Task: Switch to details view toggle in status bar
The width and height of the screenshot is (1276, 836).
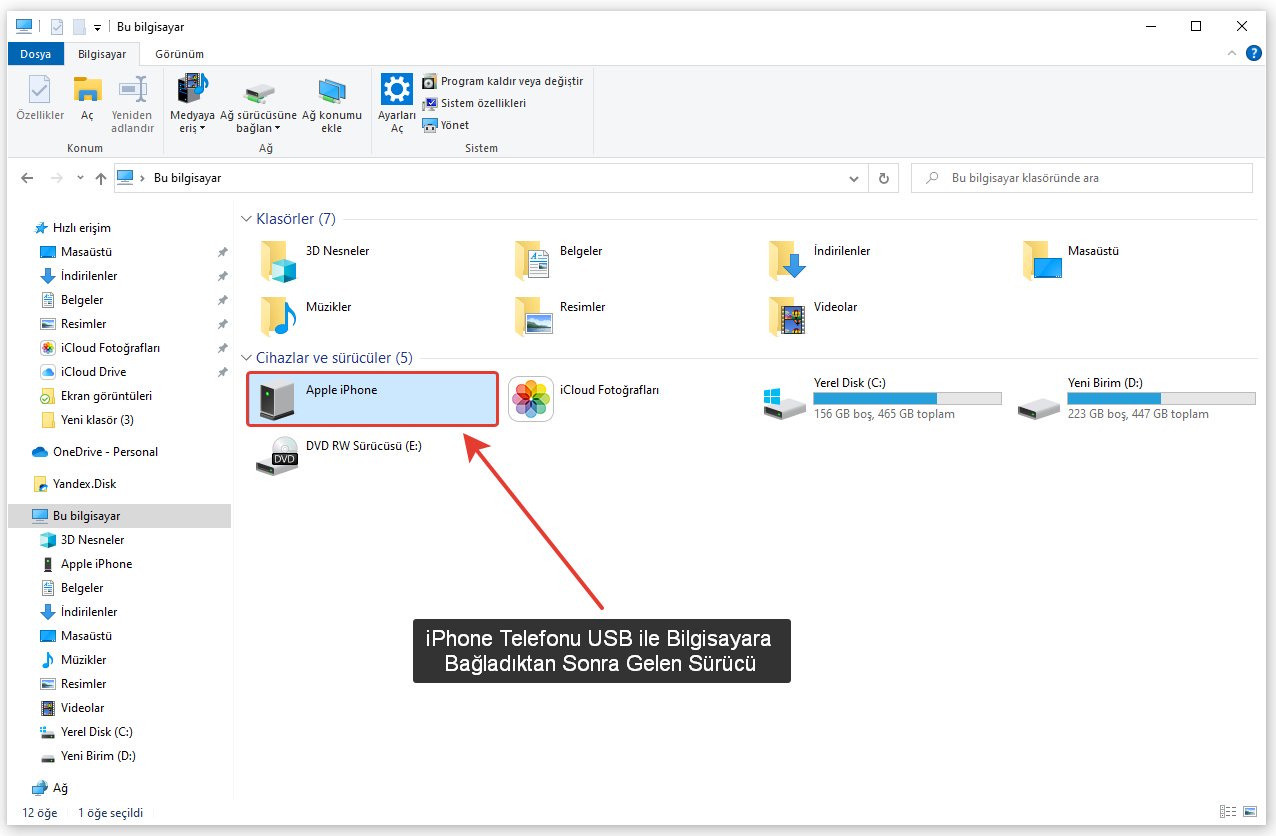Action: 1227,812
